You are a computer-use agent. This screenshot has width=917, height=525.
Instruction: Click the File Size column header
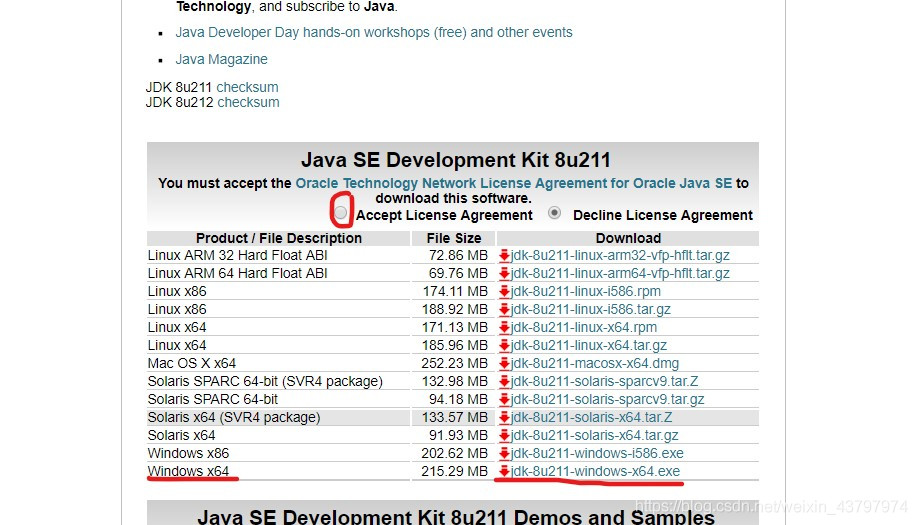coord(454,238)
